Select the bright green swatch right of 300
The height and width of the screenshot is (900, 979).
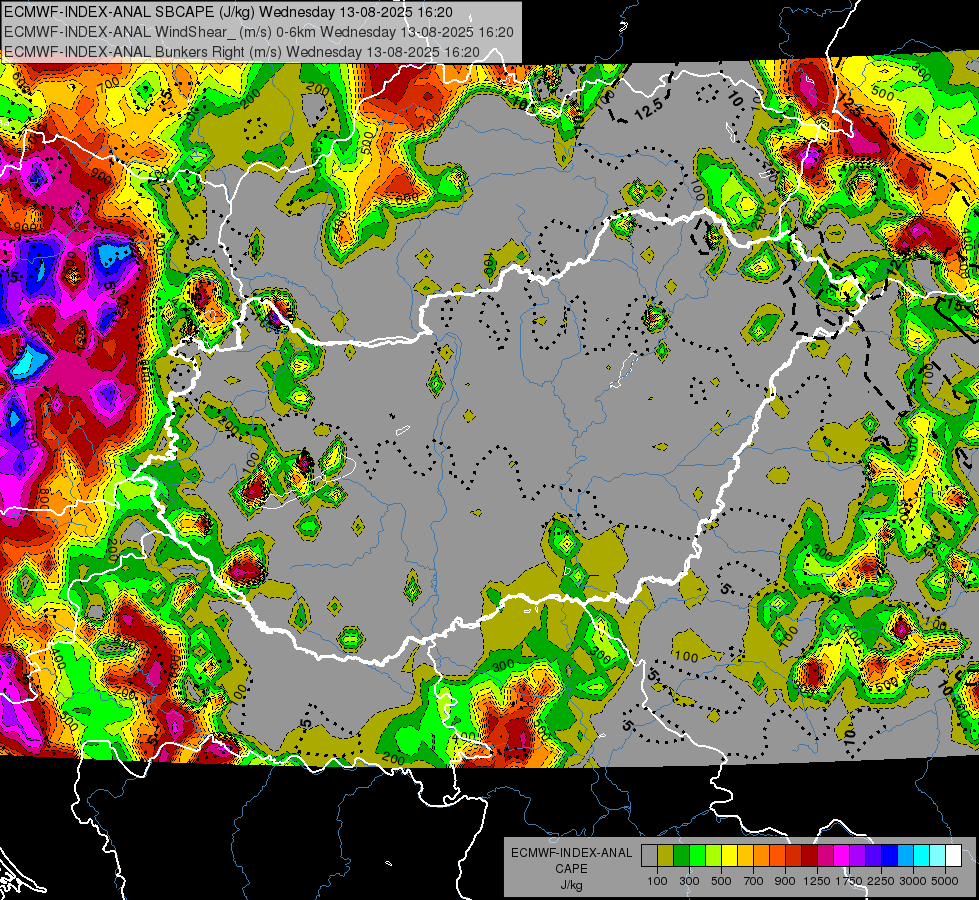[697, 856]
